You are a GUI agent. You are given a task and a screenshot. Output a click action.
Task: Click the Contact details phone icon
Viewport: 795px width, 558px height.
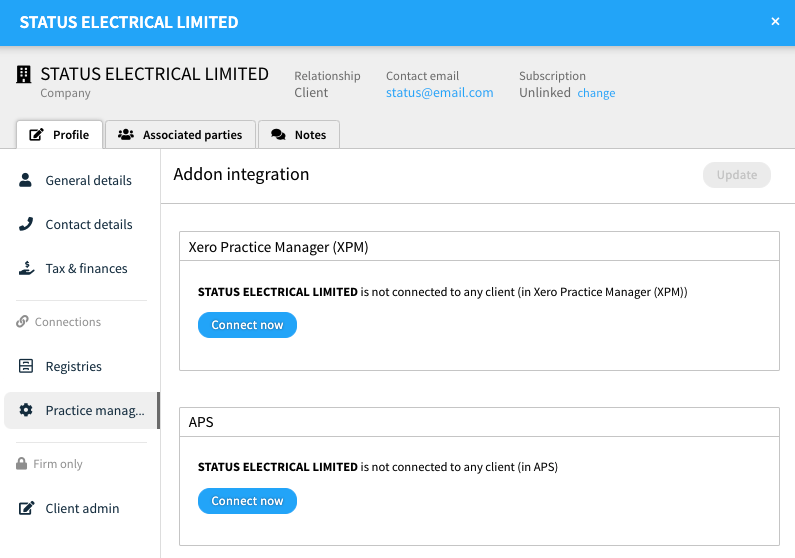click(x=26, y=224)
